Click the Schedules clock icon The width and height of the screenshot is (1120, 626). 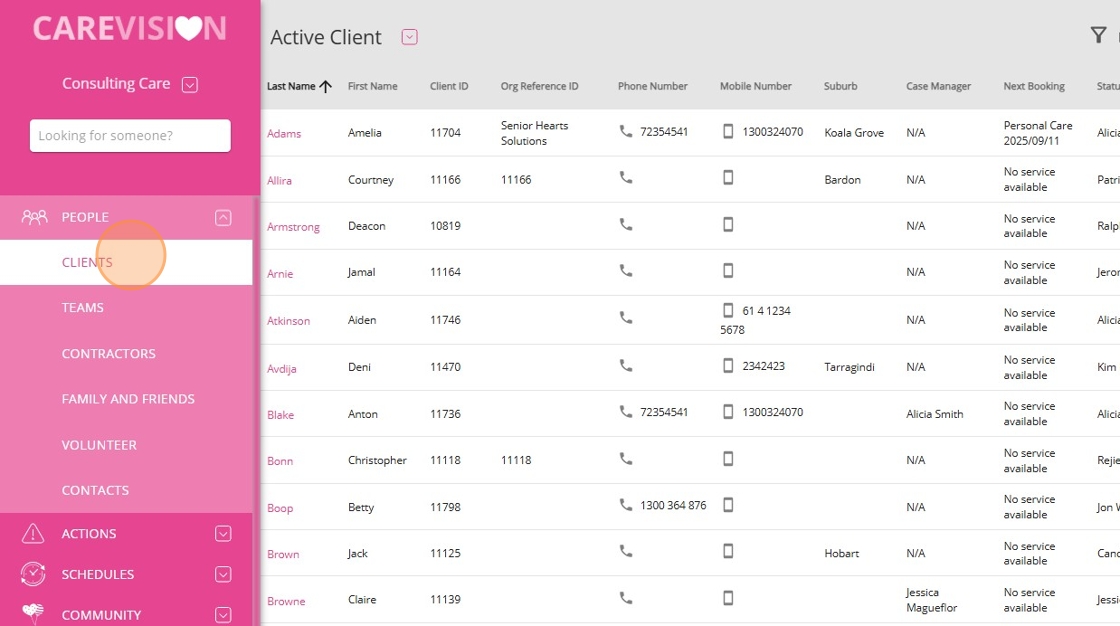click(33, 574)
